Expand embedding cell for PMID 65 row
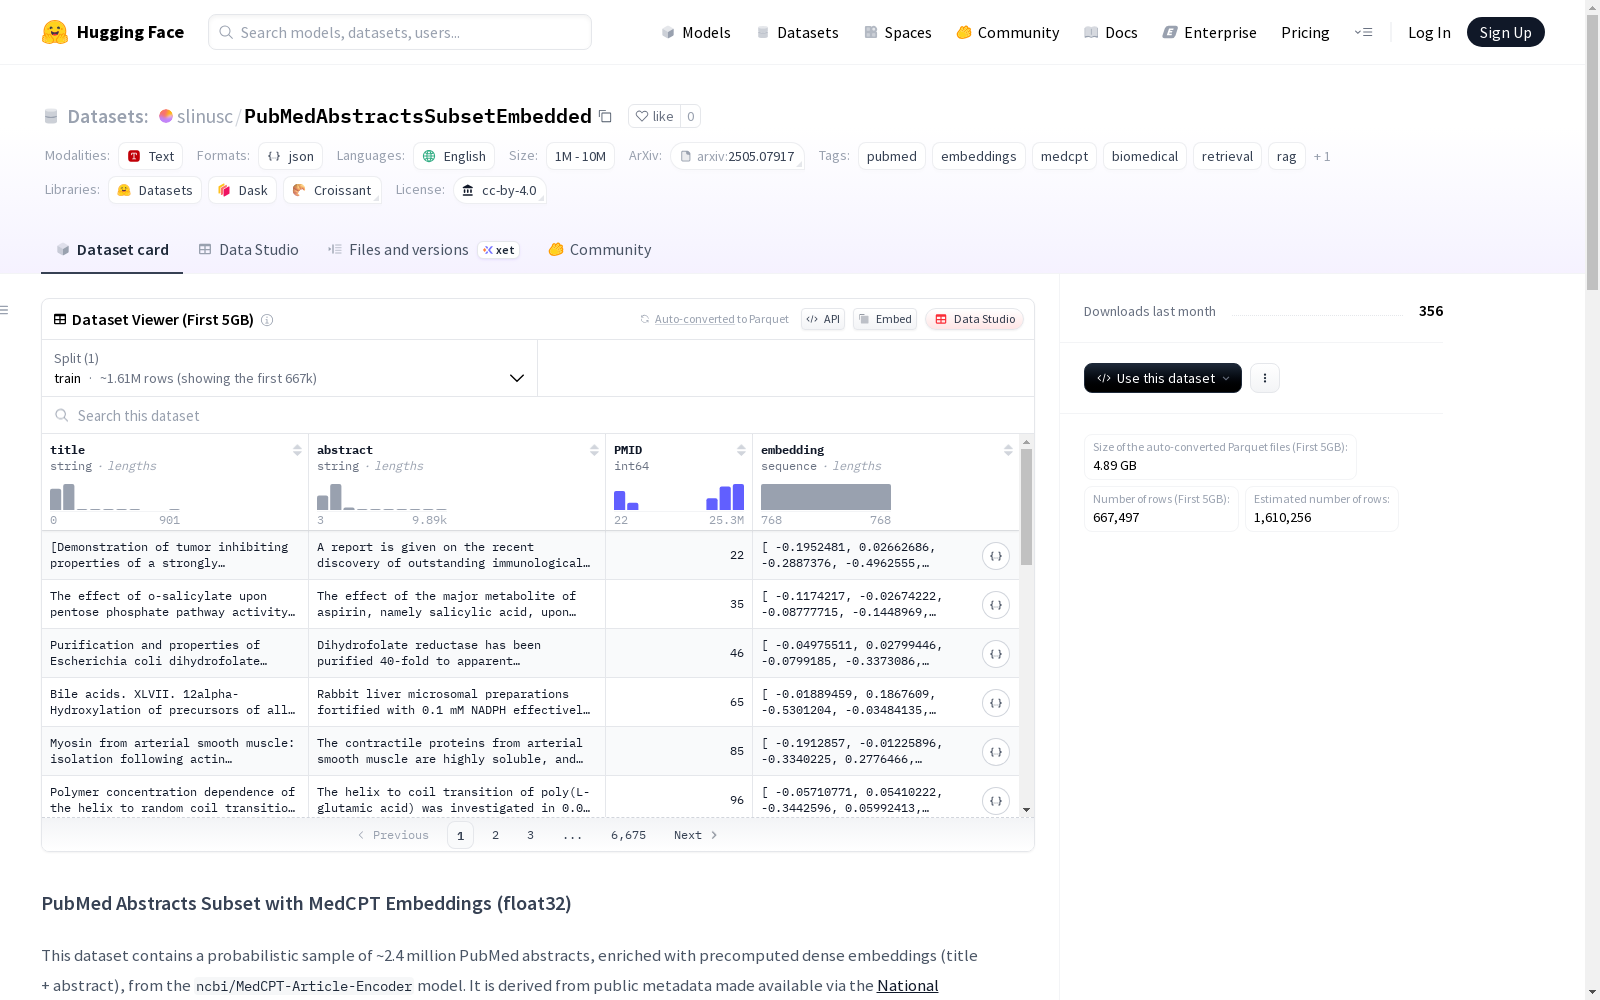Screen dimensions: 1600x1000 click(x=996, y=703)
